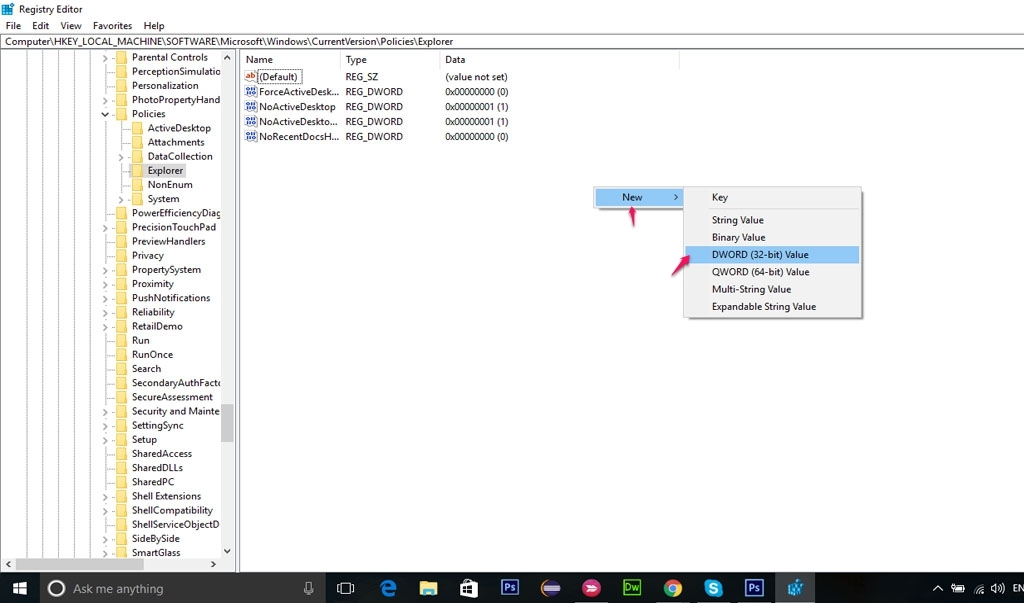1024x603 pixels.
Task: Collapse the Policies tree node
Action: [x=106, y=114]
